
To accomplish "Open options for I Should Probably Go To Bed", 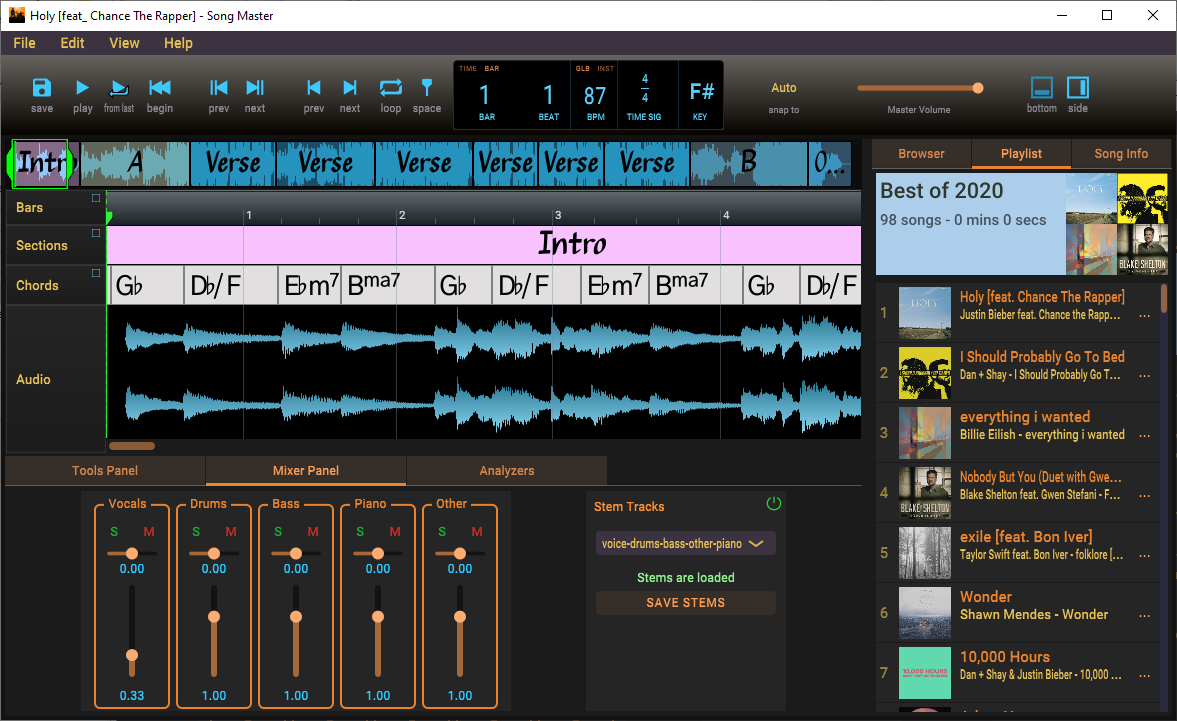I will (x=1145, y=375).
